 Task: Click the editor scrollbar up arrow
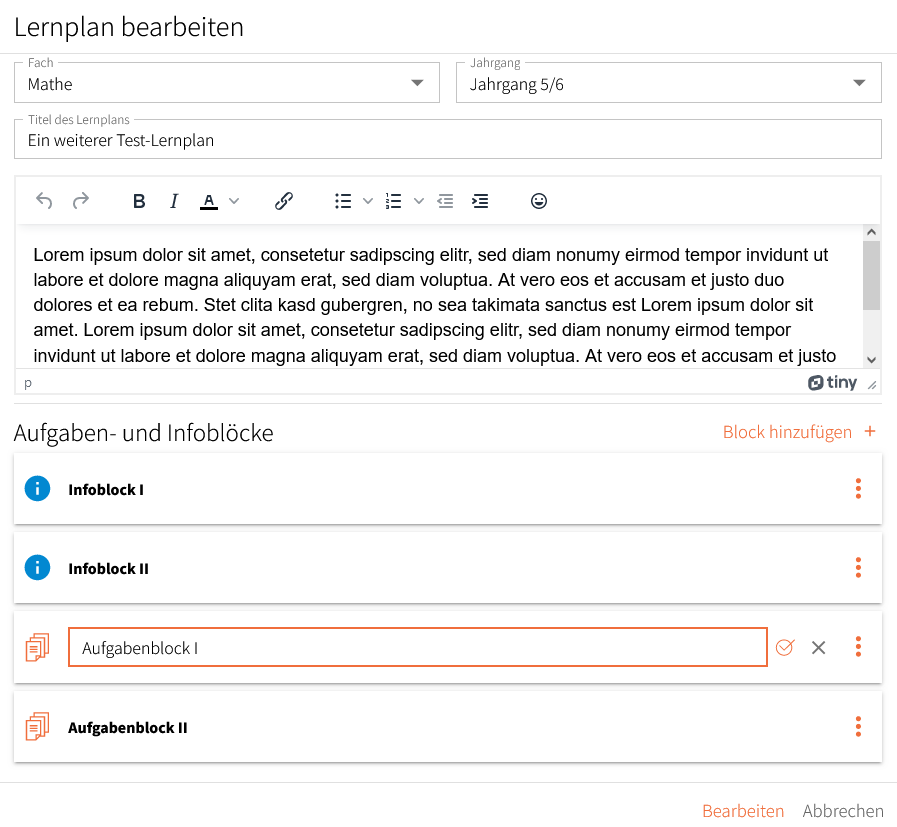(871, 232)
